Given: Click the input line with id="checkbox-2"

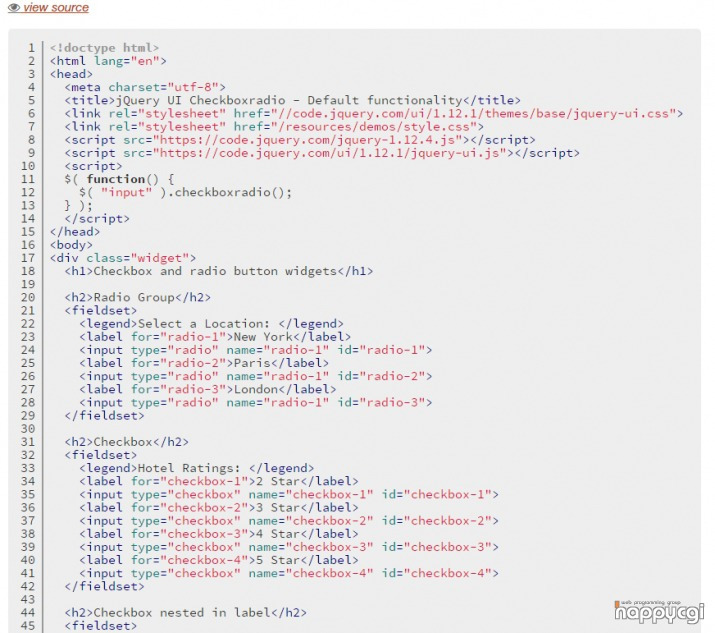Looking at the screenshot, I should [289, 521].
